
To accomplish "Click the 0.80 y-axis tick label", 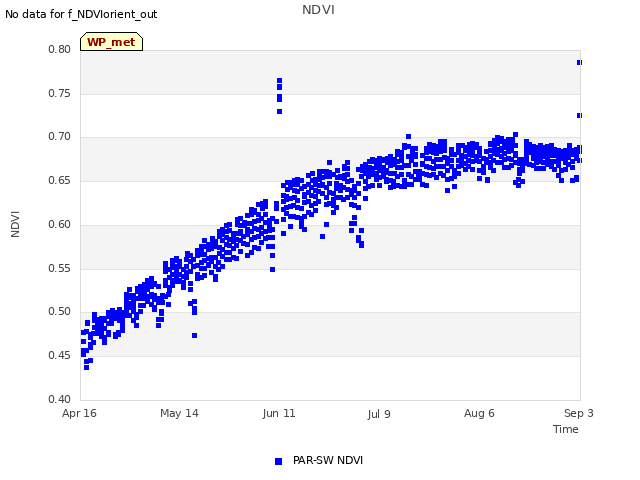I will [x=60, y=49].
